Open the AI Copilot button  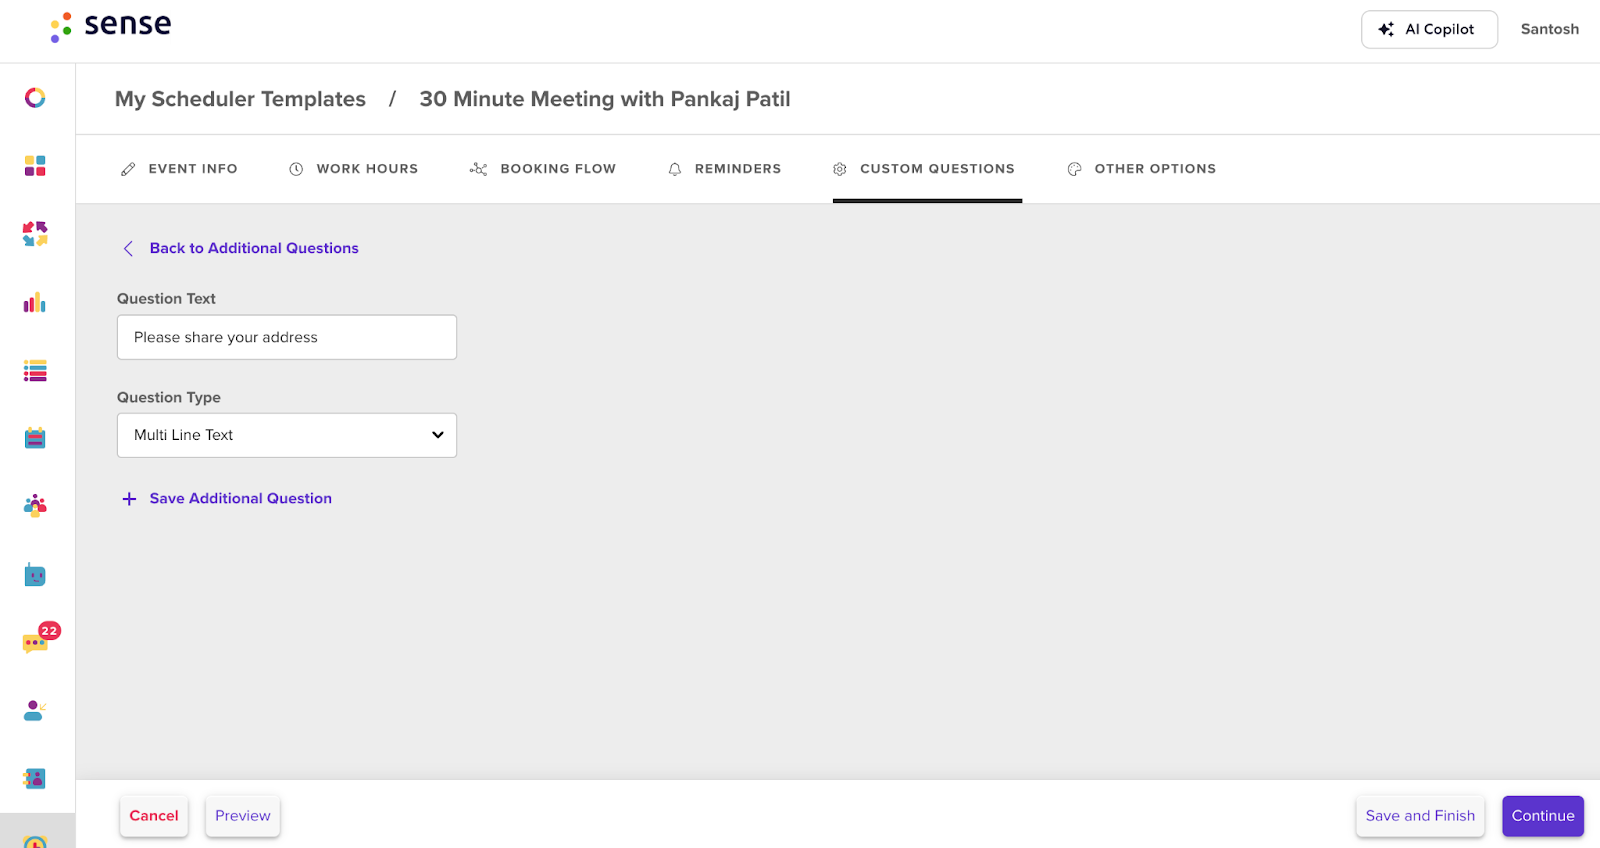point(1429,29)
